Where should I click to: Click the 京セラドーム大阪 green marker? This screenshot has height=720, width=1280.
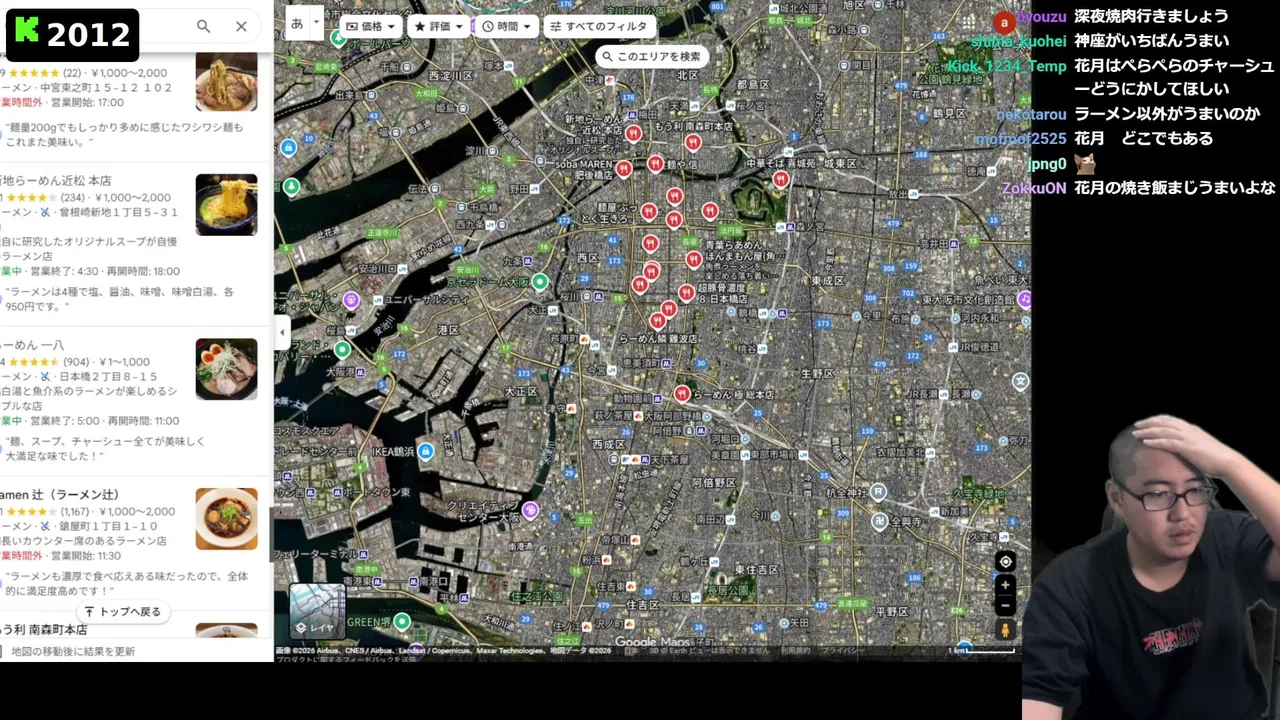coord(540,282)
